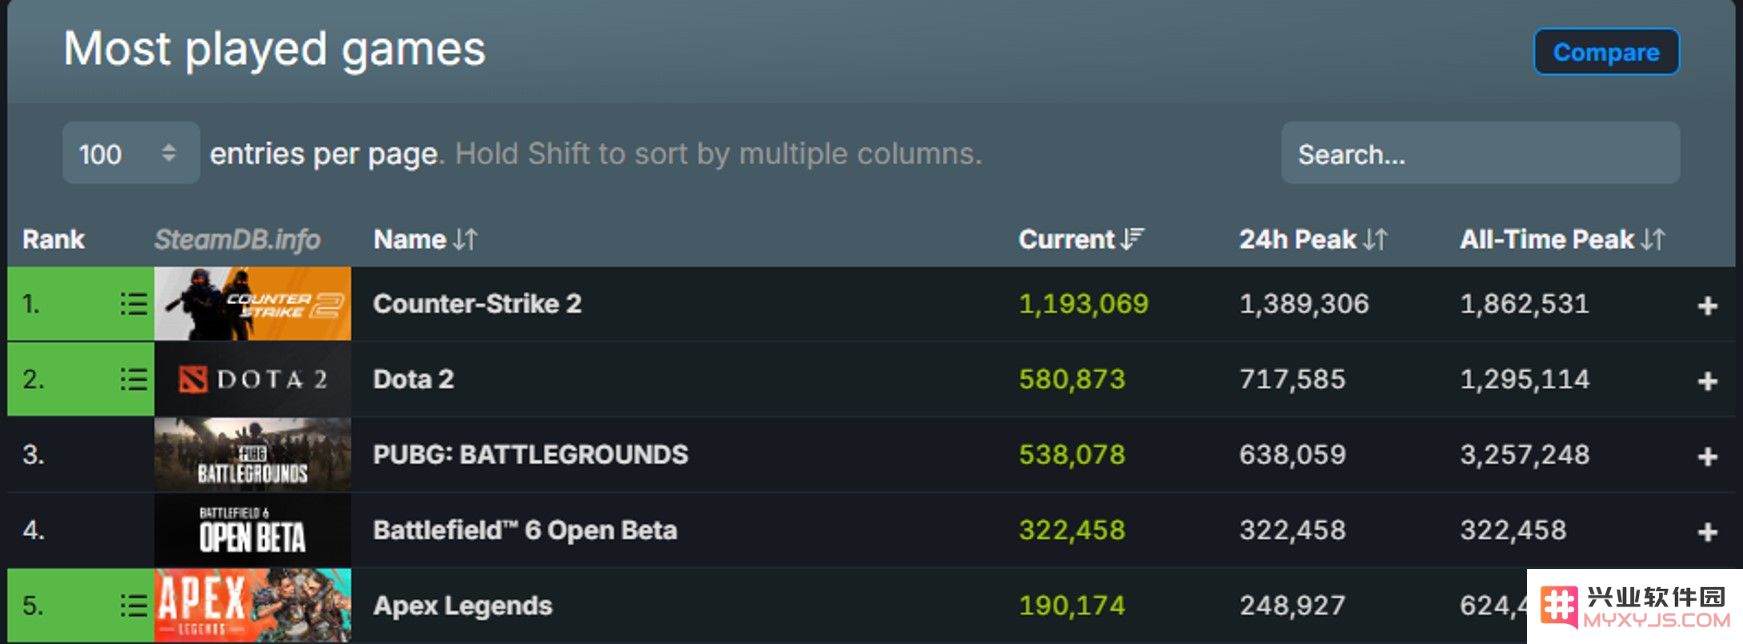Click Dota 2 all-time peak 1,295,114
The height and width of the screenshot is (644, 1743).
click(x=1524, y=379)
